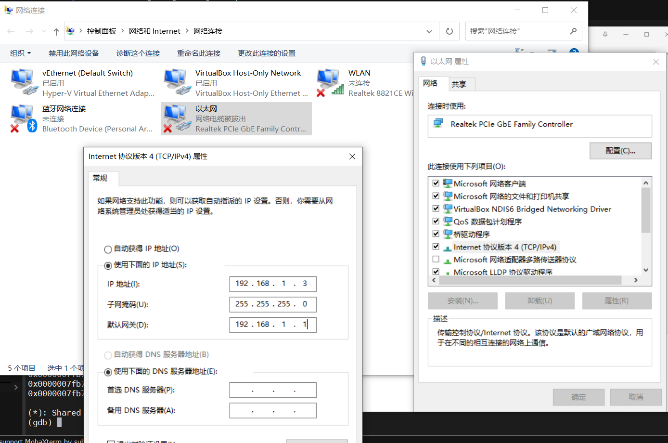Close the IPv4 properties dialog

(x=352, y=157)
